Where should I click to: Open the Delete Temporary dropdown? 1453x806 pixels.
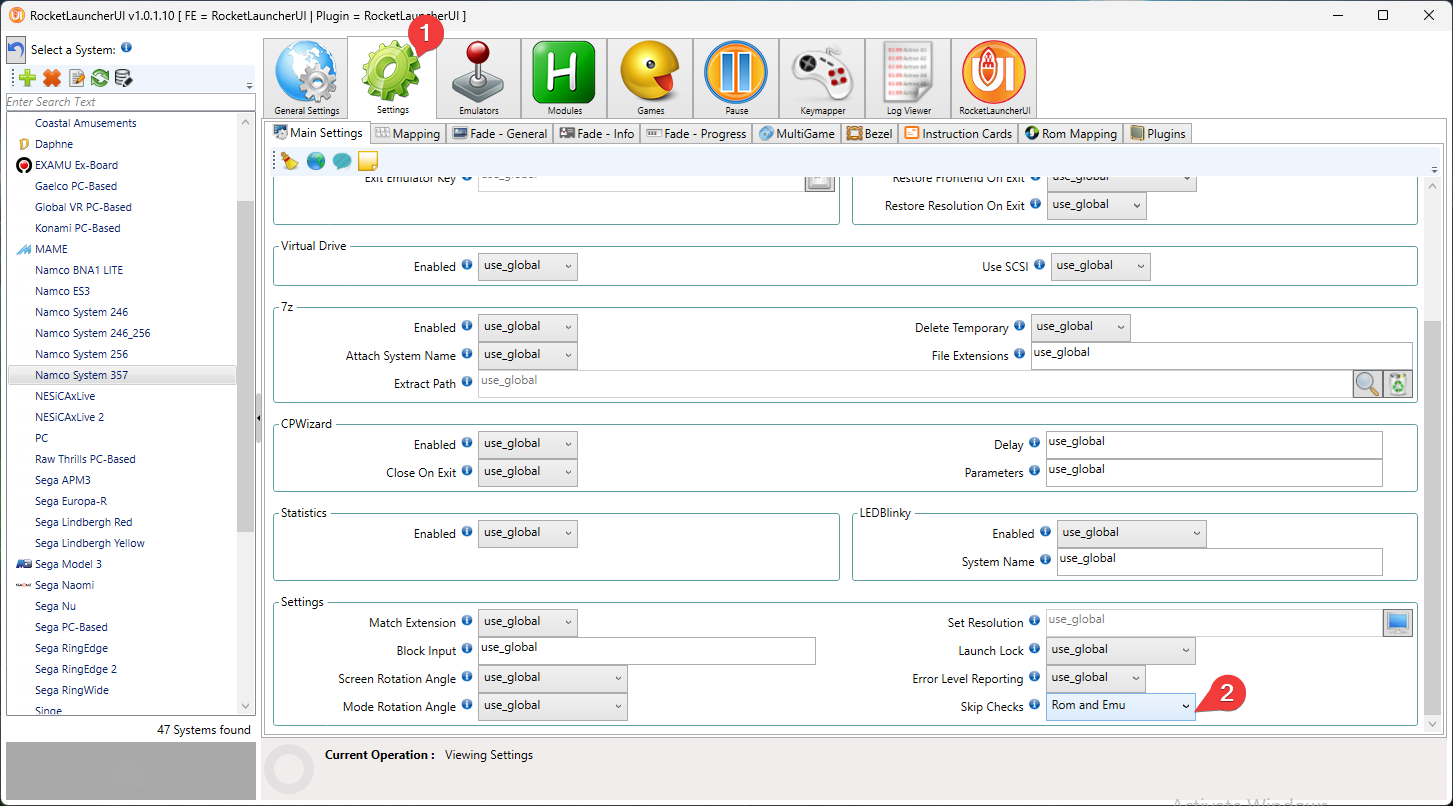1081,327
